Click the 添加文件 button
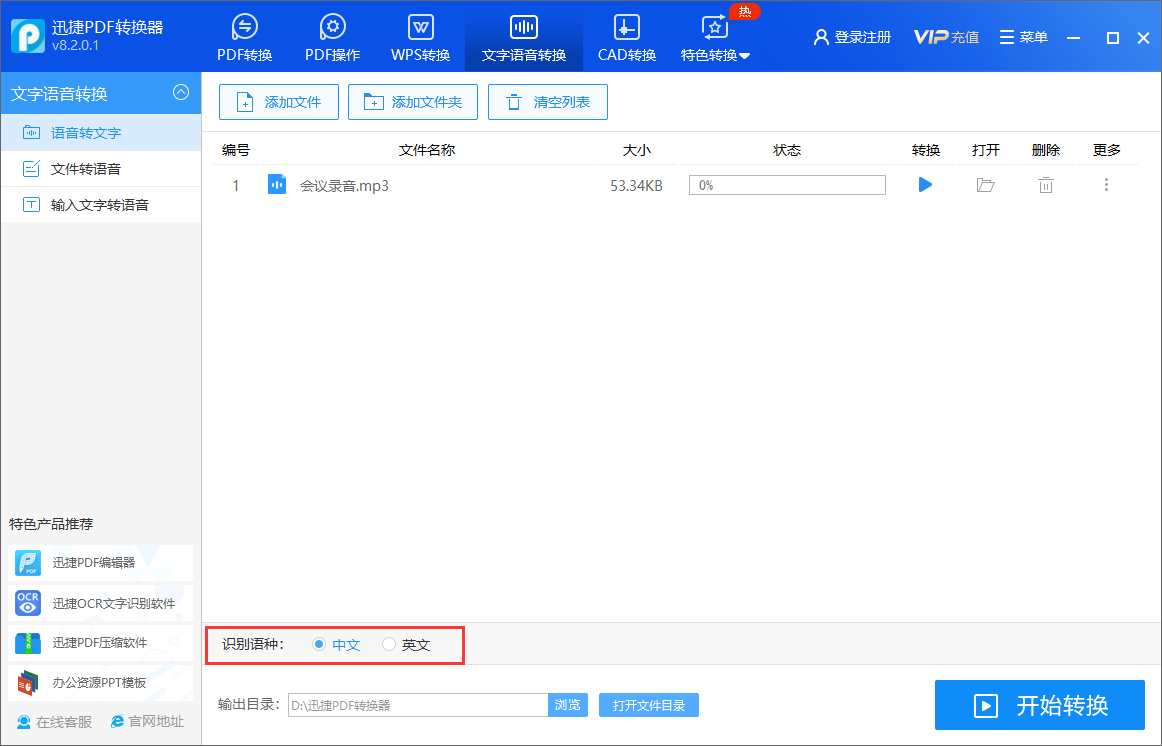Image resolution: width=1162 pixels, height=746 pixels. [x=279, y=102]
